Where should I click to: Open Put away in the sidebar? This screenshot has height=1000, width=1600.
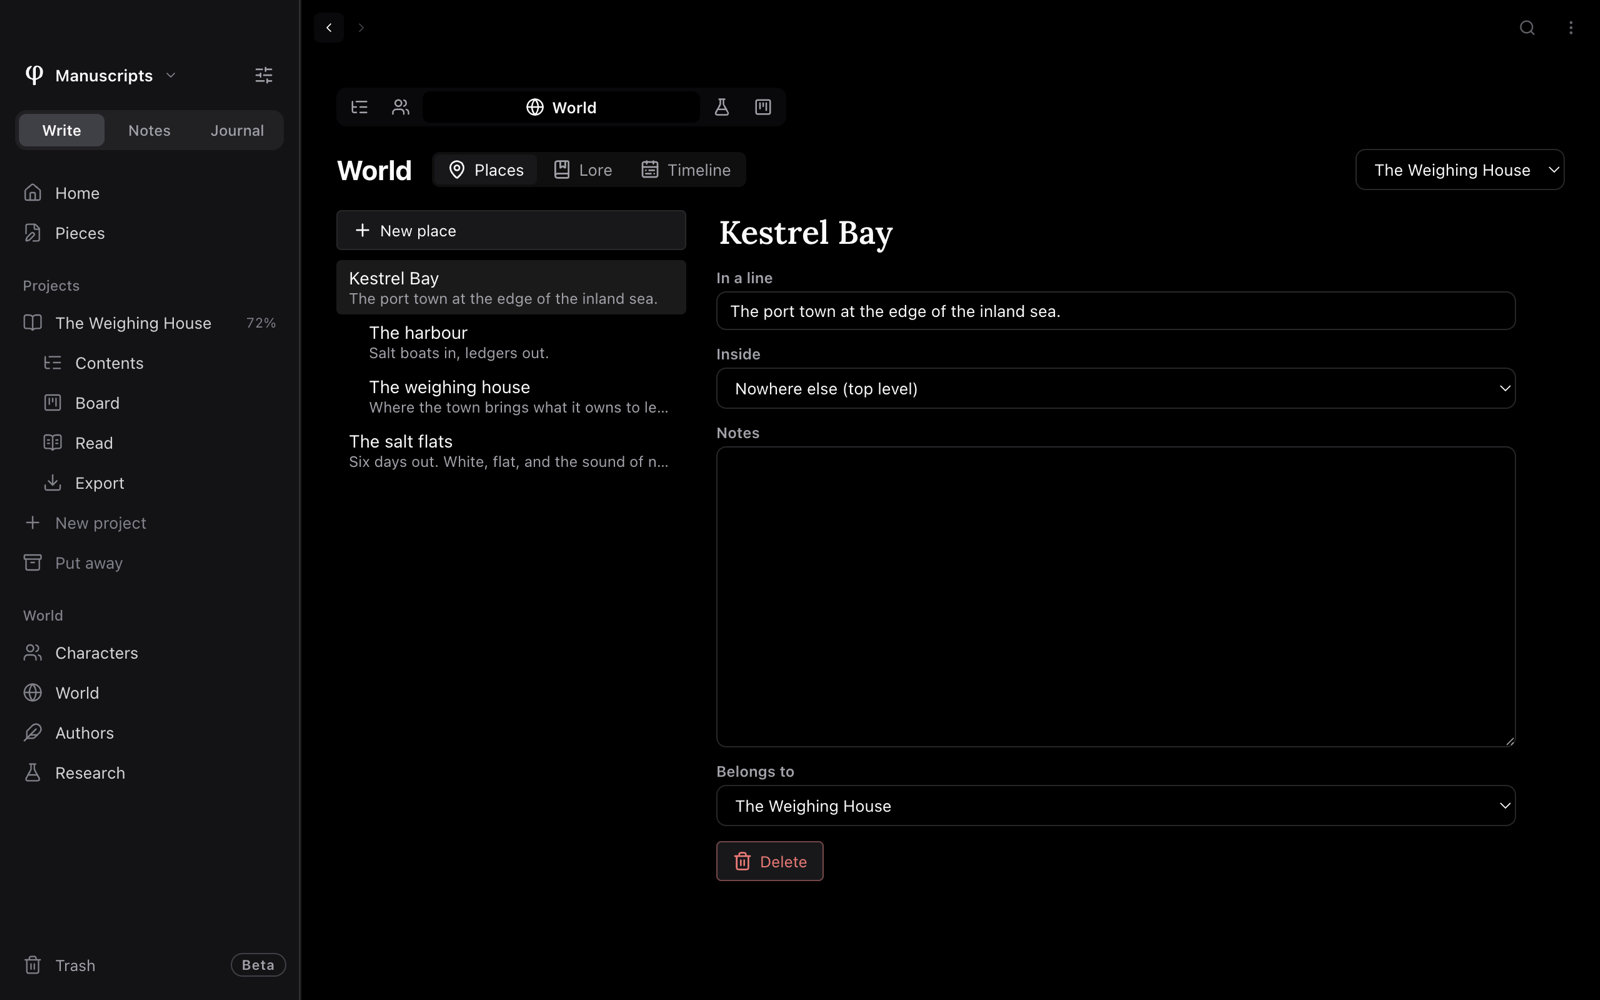[150, 563]
